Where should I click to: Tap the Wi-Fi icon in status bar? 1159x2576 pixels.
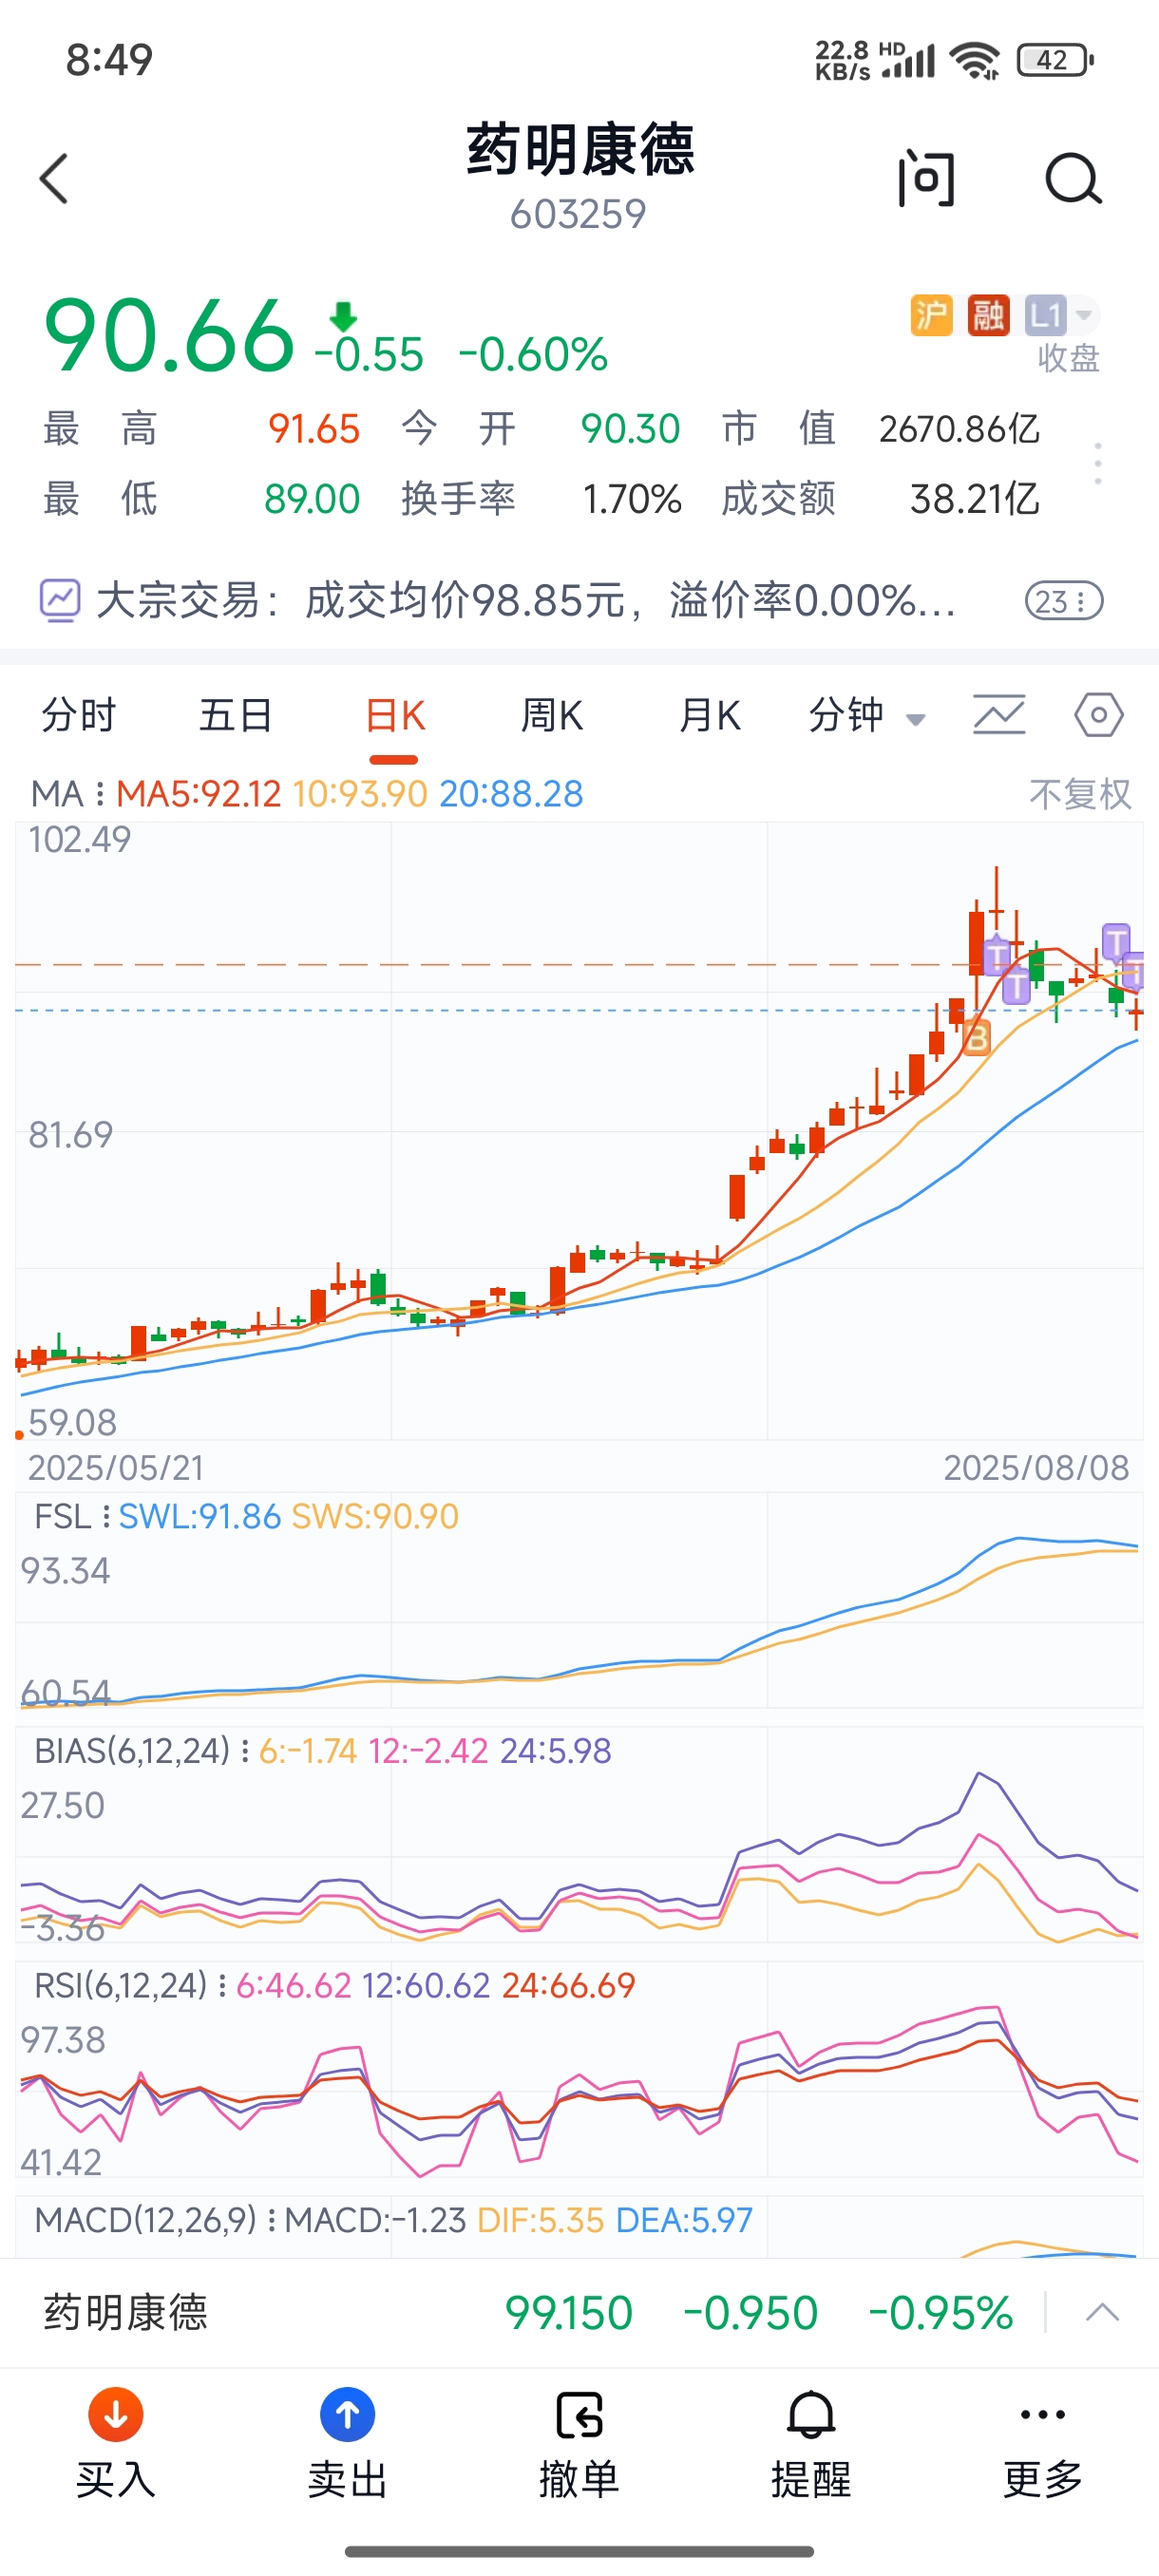pos(976,60)
